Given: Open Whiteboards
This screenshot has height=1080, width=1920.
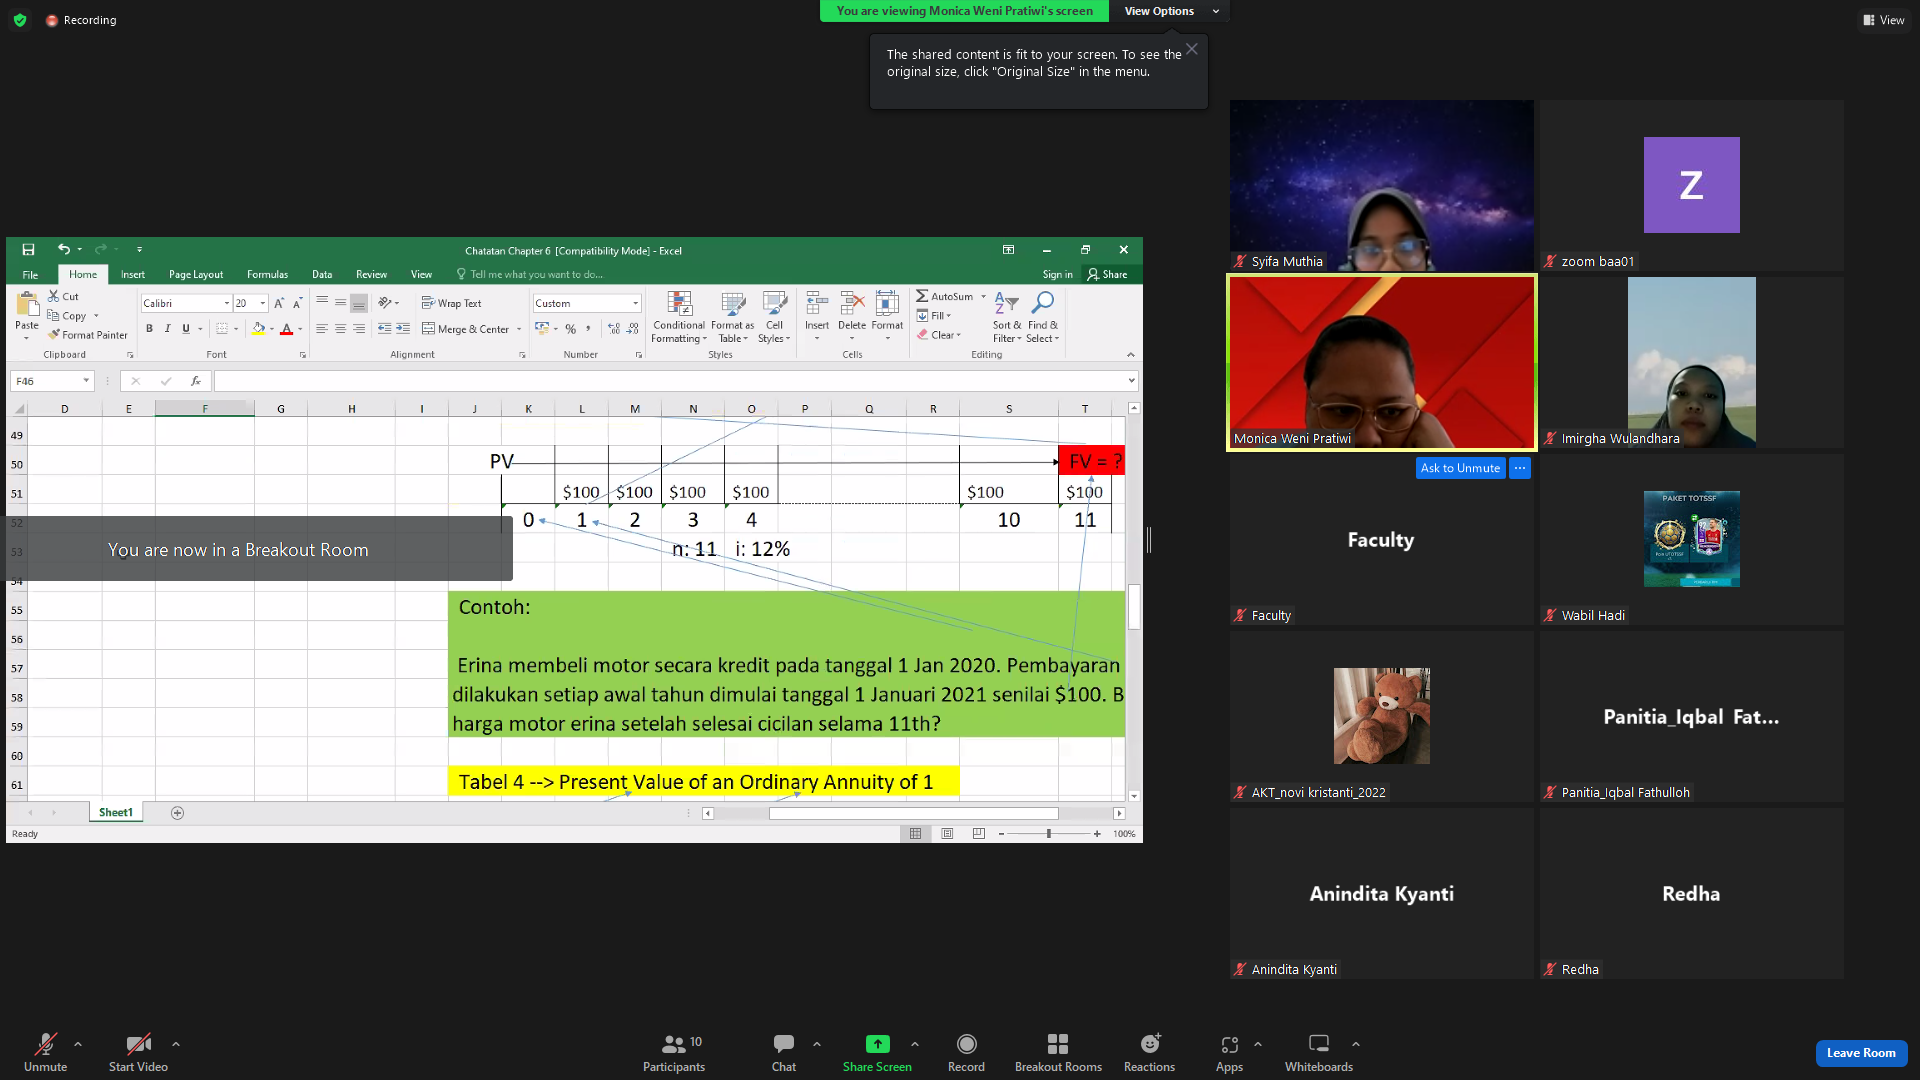Looking at the screenshot, I should point(1319,1052).
